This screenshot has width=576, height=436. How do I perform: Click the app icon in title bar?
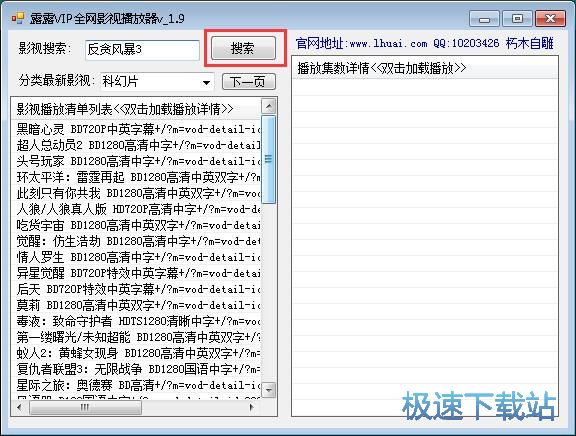(x=17, y=18)
